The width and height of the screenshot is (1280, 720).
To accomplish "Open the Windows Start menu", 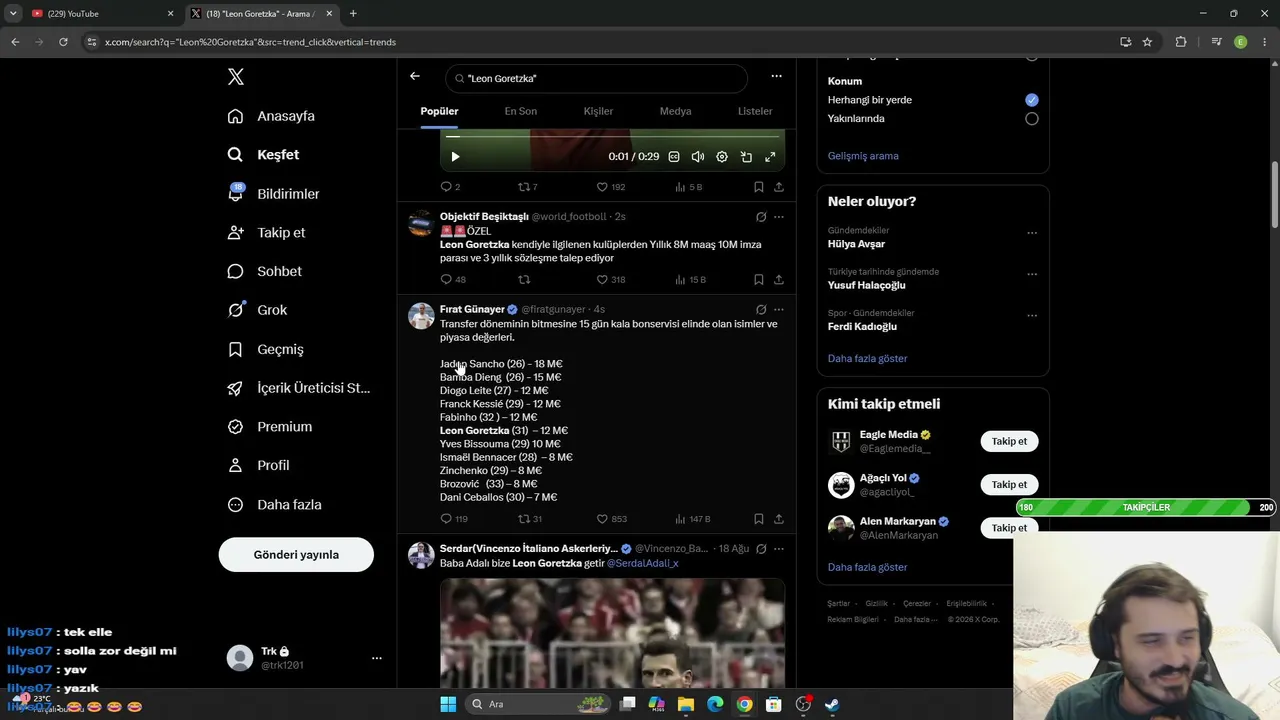I will pos(448,704).
